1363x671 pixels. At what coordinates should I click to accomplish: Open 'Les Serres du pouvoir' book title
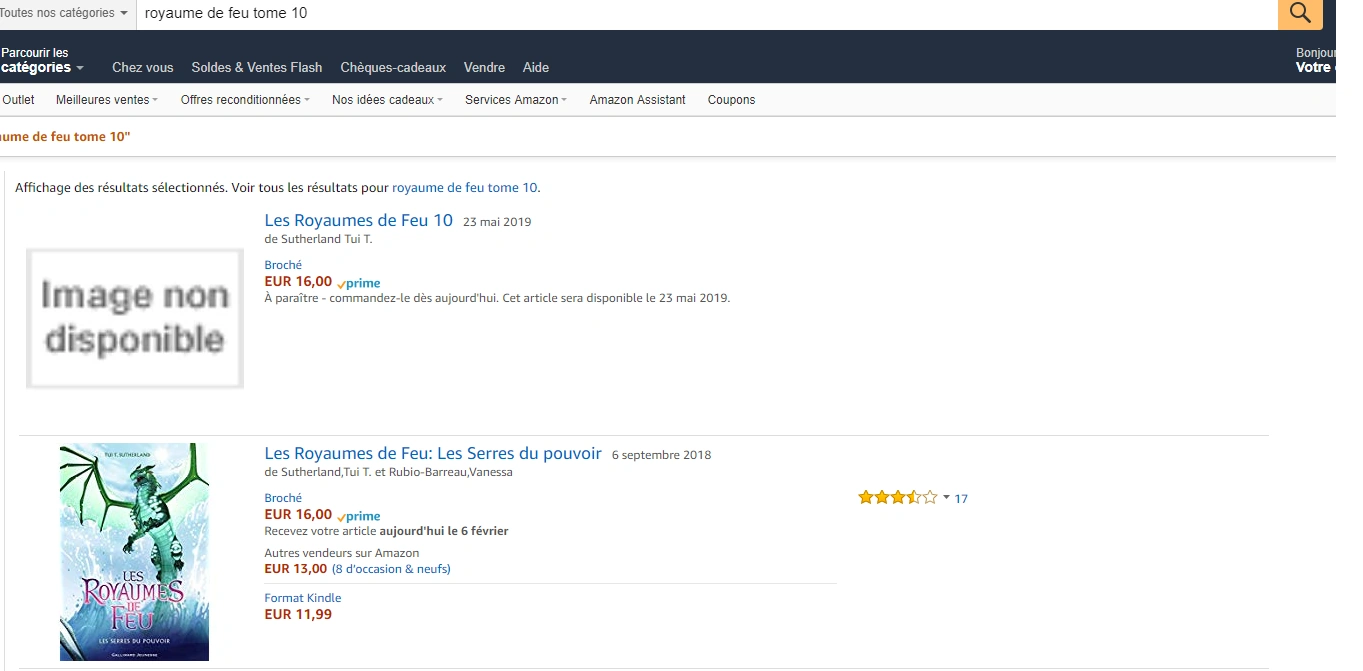click(432, 453)
